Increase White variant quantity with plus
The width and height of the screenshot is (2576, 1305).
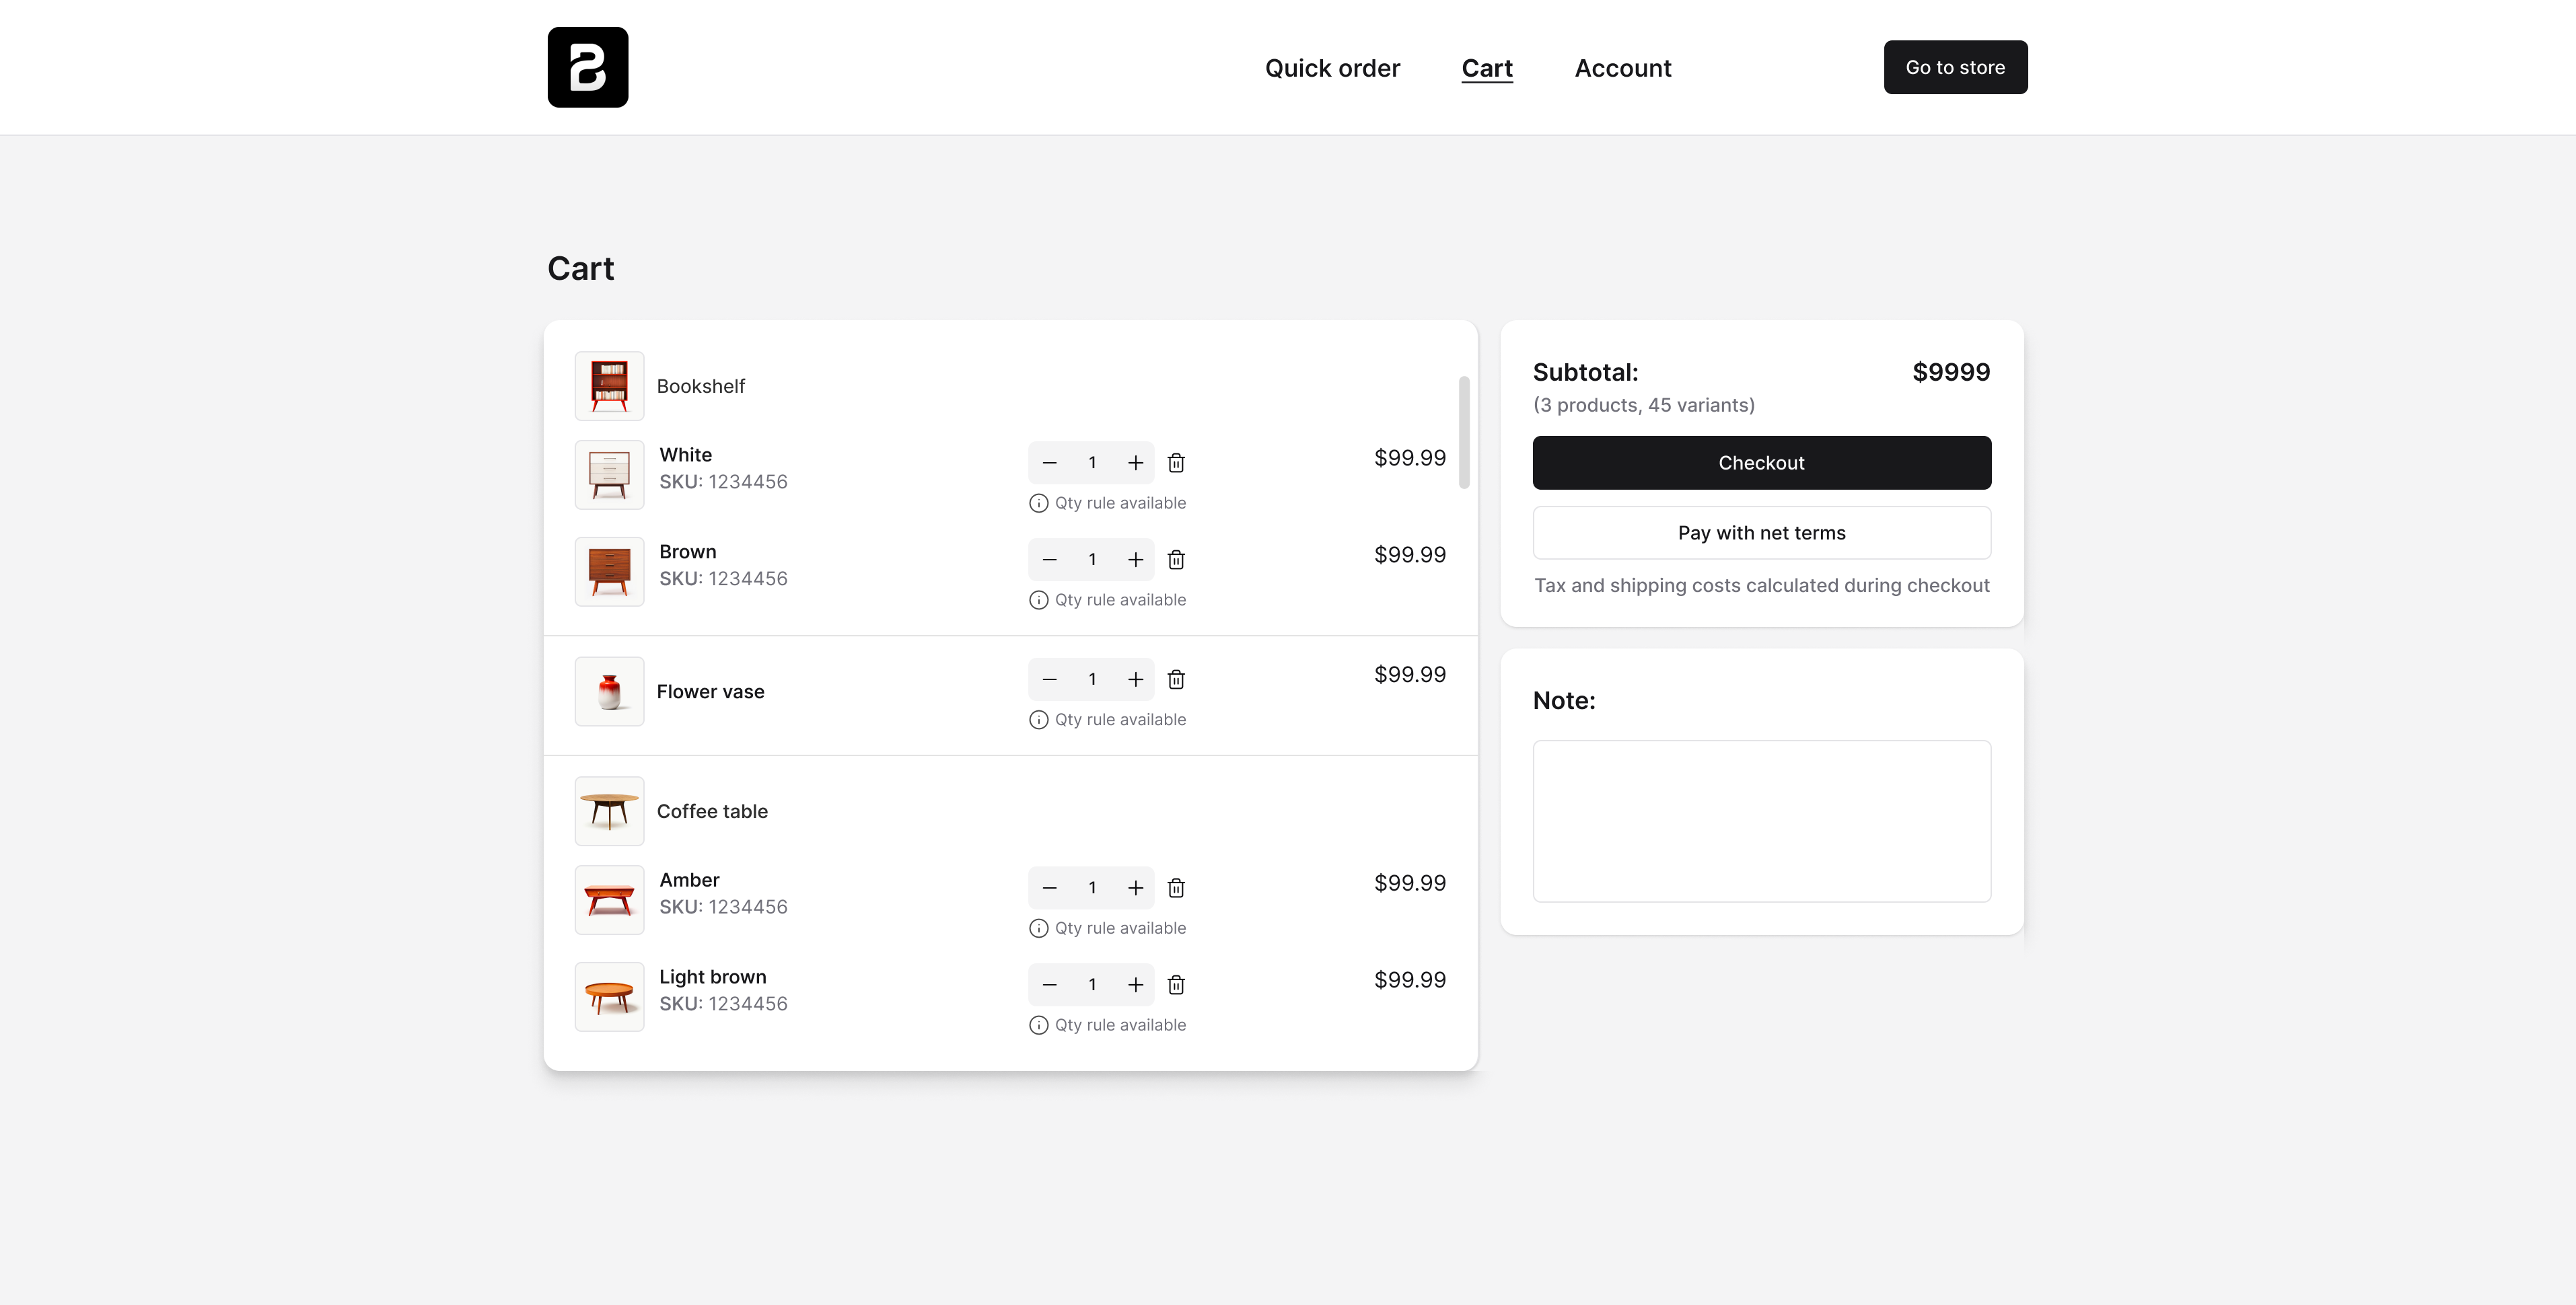coord(1135,463)
